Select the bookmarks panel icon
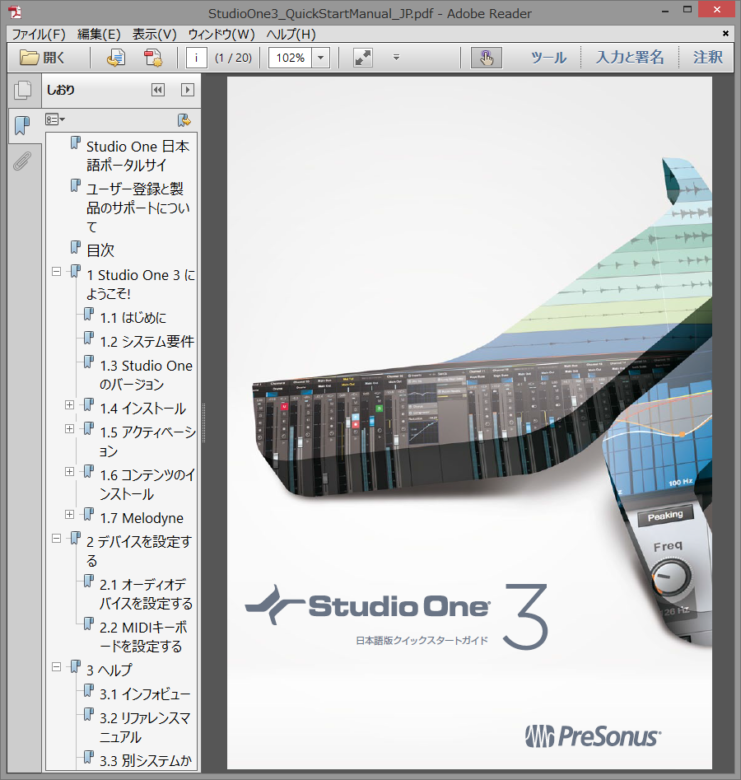The image size is (741, 780). [x=22, y=125]
